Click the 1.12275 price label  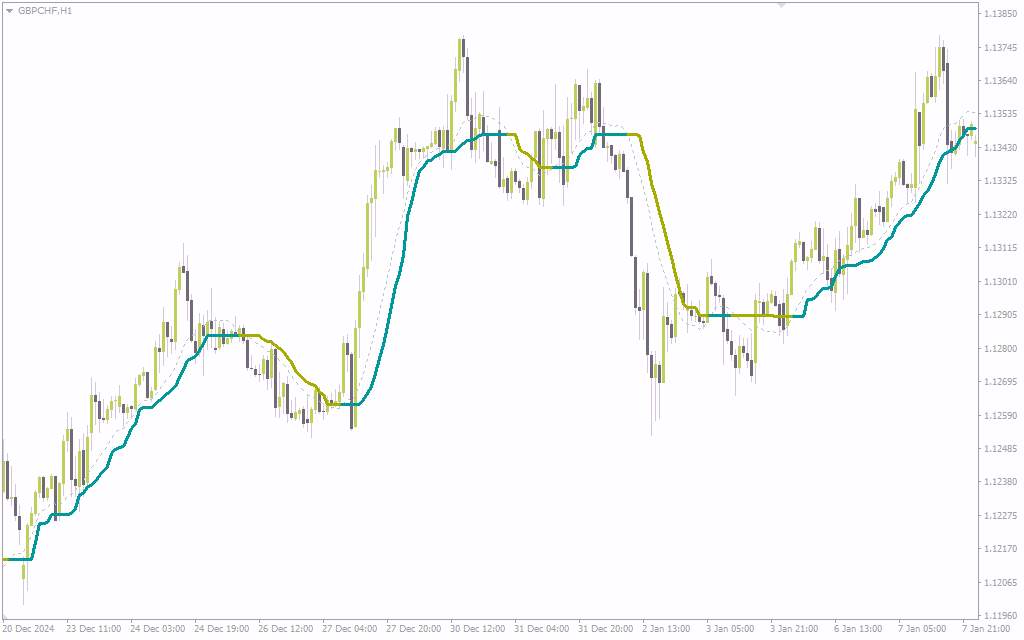pyautogui.click(x=1000, y=515)
